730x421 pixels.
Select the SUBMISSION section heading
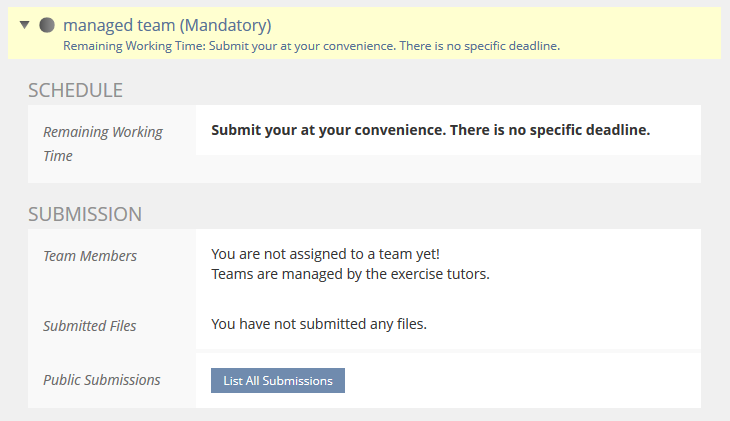coord(85,214)
